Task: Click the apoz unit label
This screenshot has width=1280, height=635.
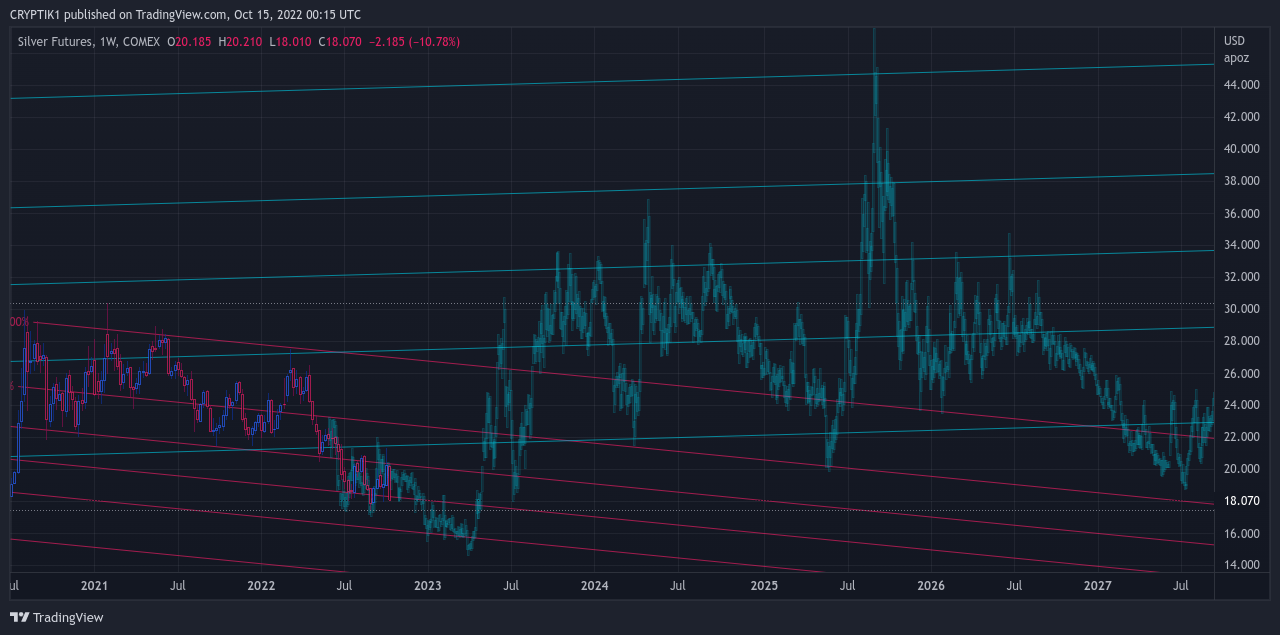Action: [x=1237, y=58]
